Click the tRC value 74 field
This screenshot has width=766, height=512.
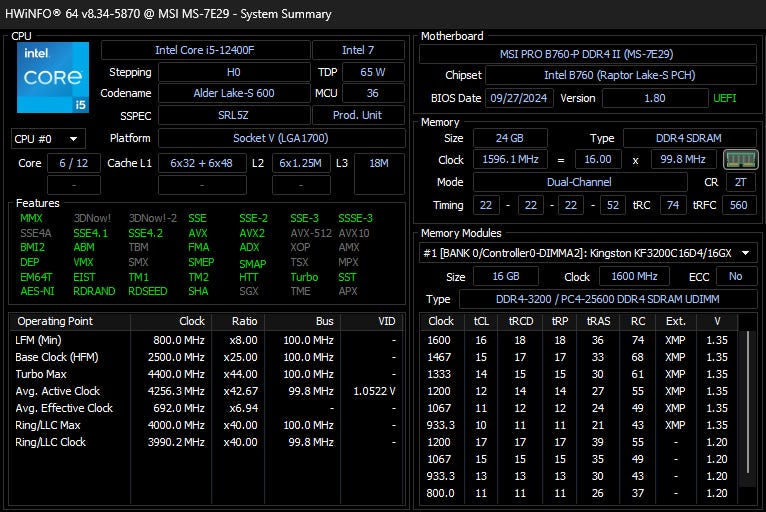pyautogui.click(x=673, y=205)
